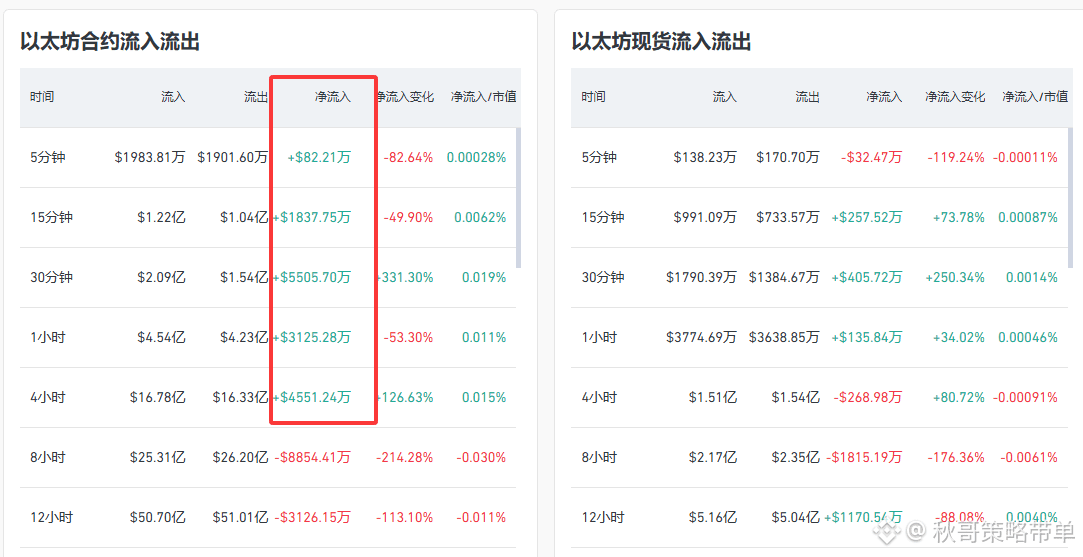This screenshot has width=1083, height=557.
Task: Click the outflow value $1.04亿
Action: (245, 218)
